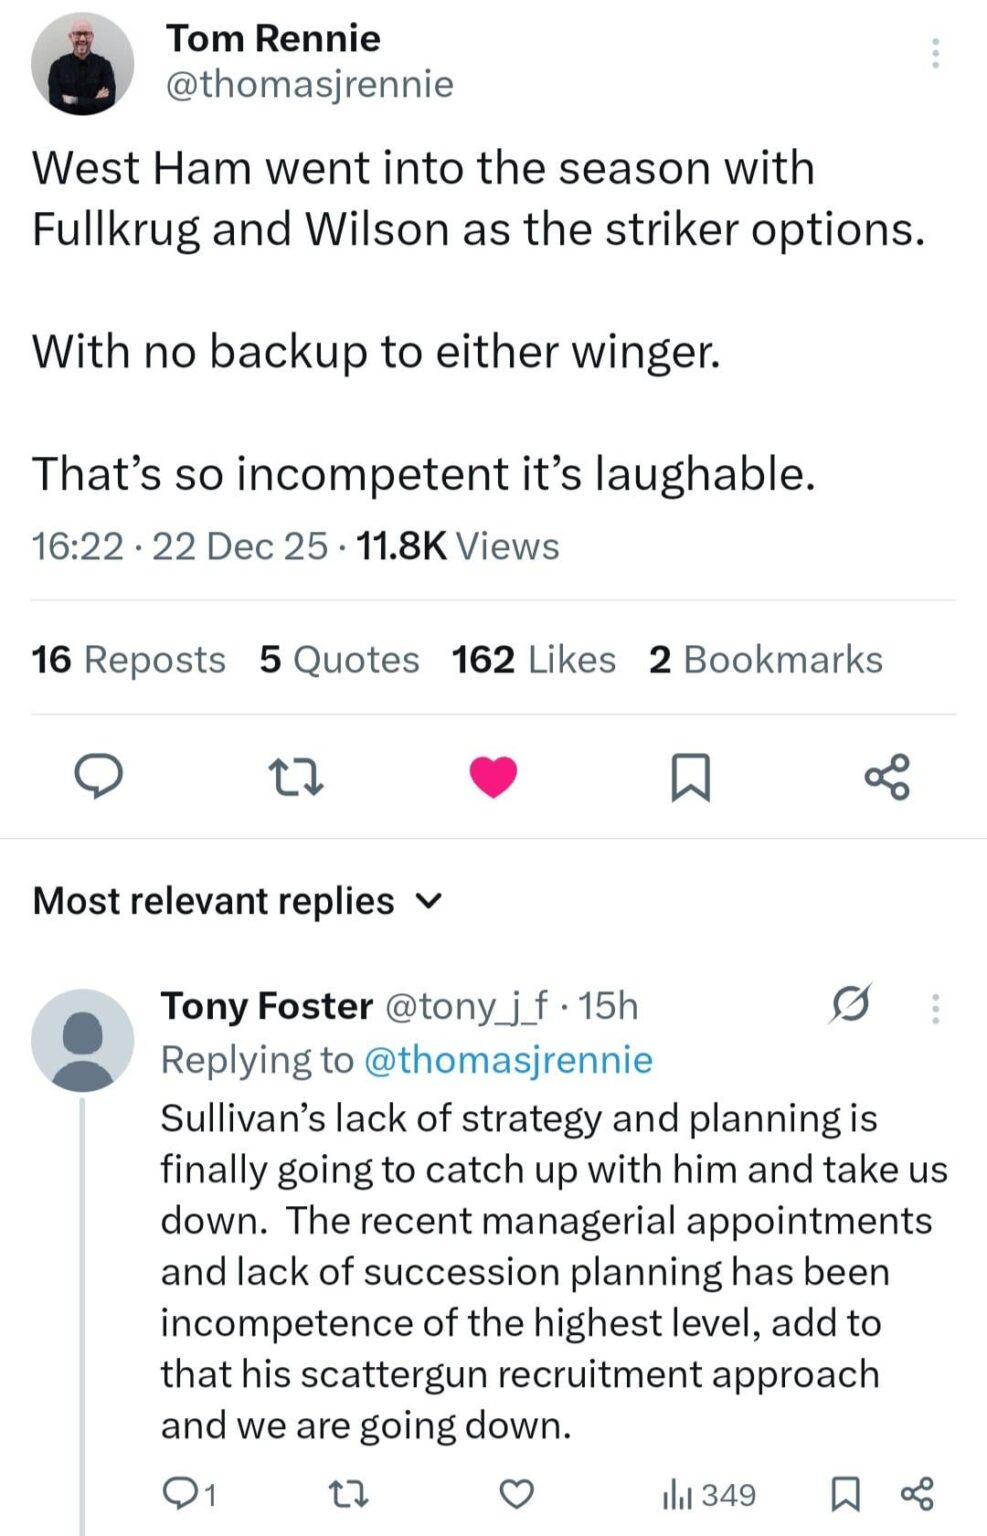Open the Quotes list for the tweet
This screenshot has height=1536, width=987.
click(339, 659)
